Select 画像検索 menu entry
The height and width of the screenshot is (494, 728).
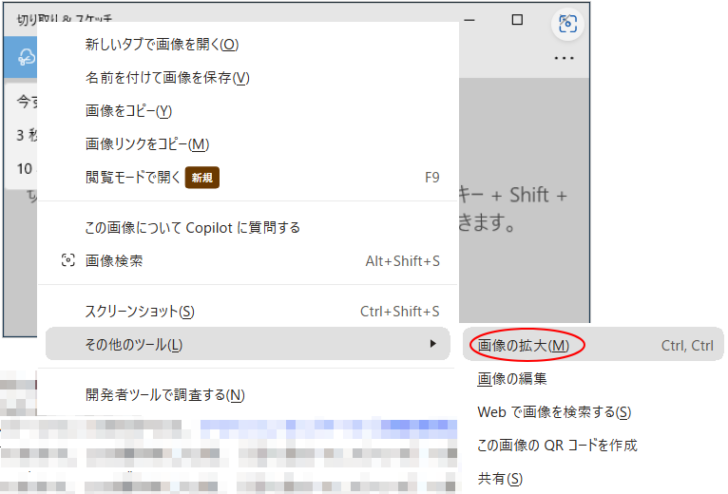click(247, 261)
